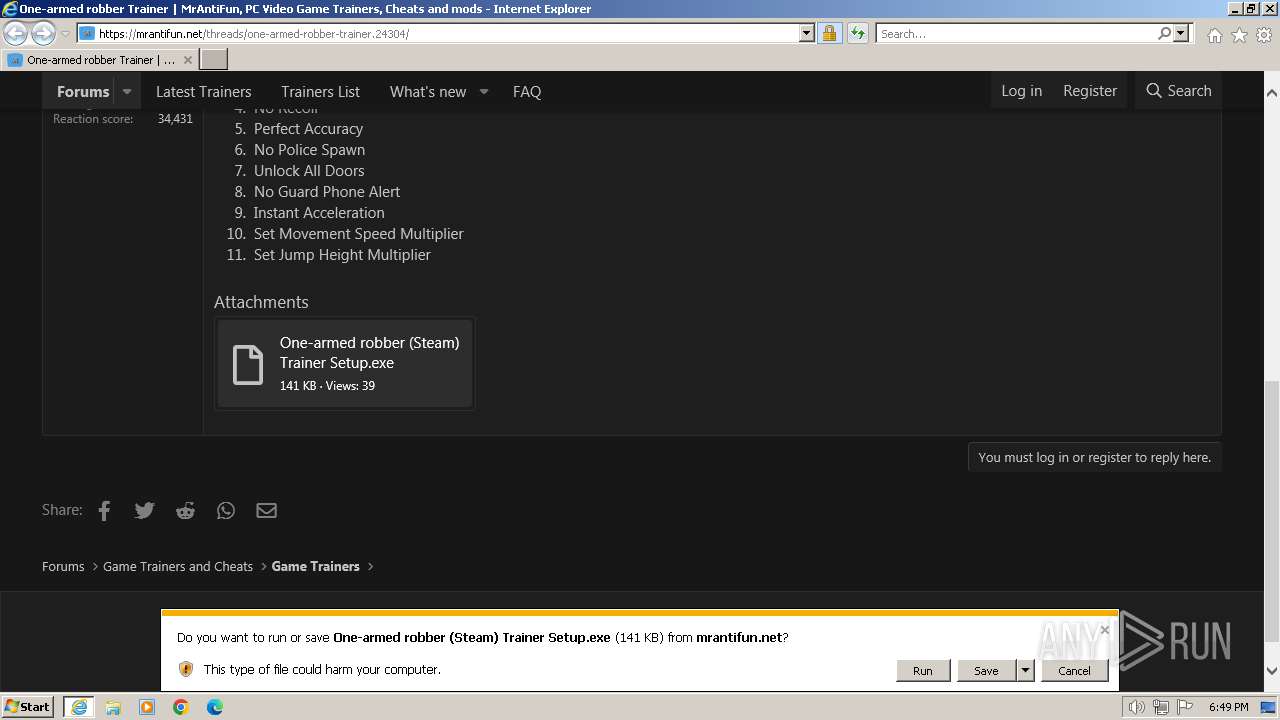Click the Refresh page icon
The width and height of the screenshot is (1280, 720).
click(857, 33)
